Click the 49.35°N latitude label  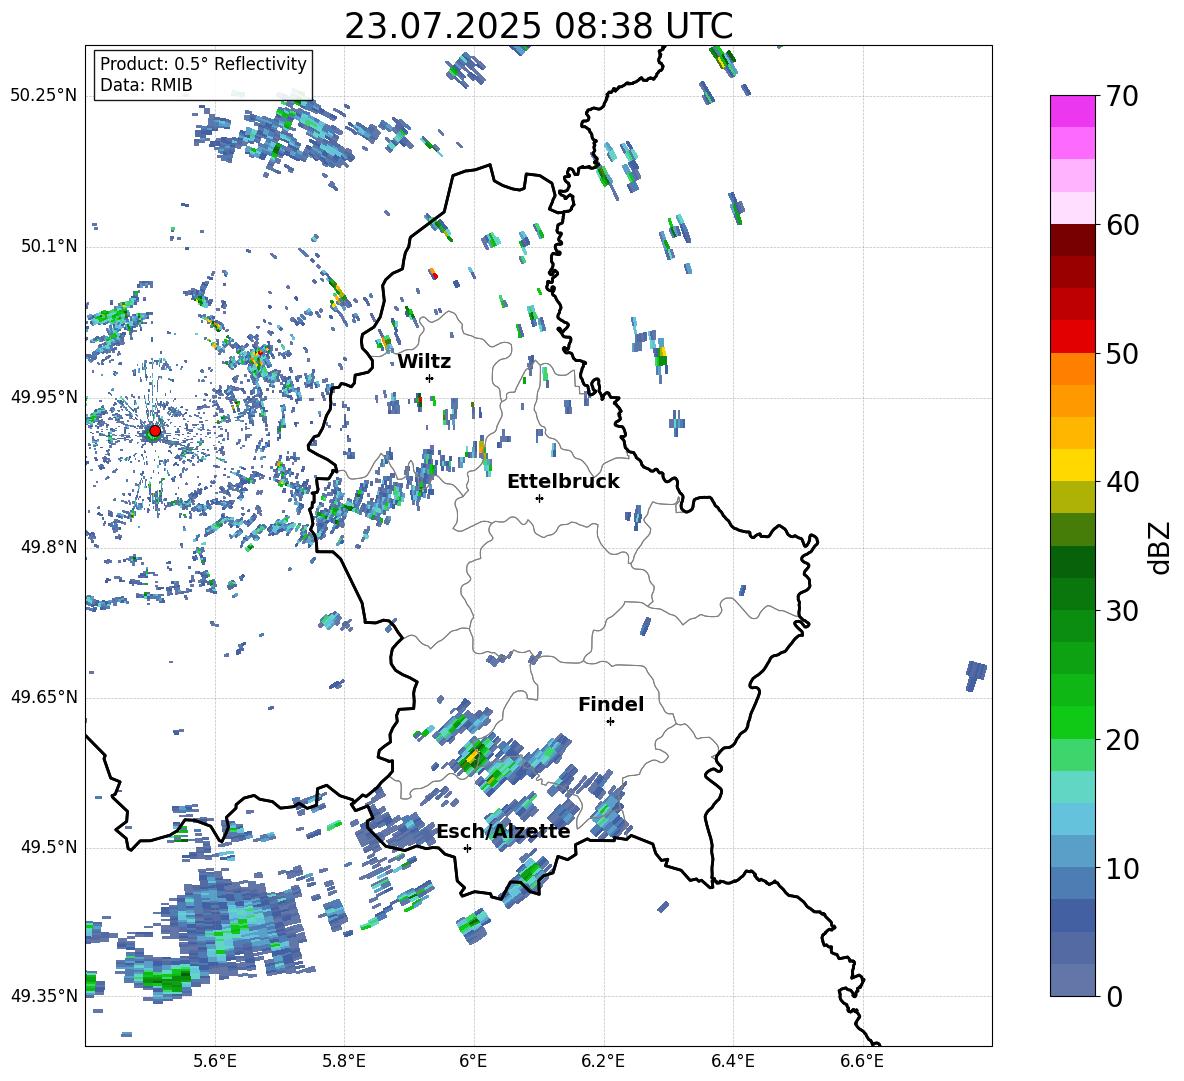pos(44,996)
